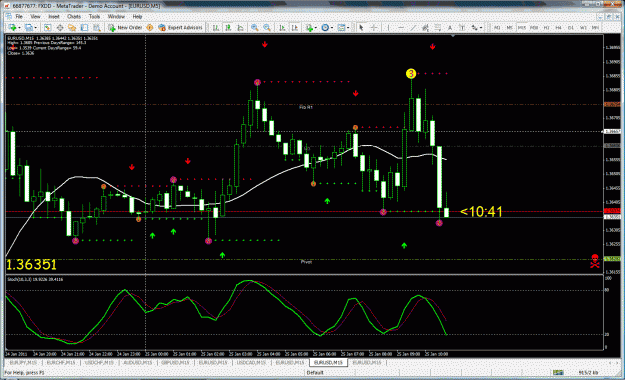Open the Indicators list tool
Screen dimensions: 625x380
(x=309, y=28)
